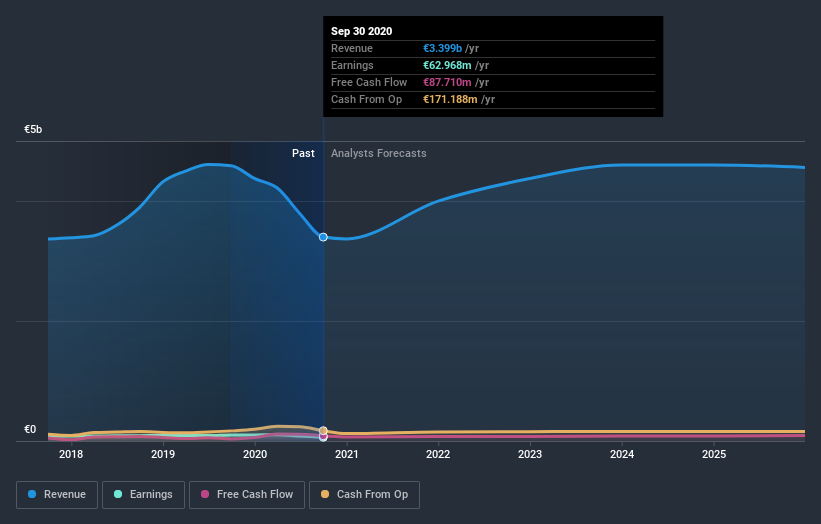
Task: Click the €3.399b revenue value in tooltip
Action: click(x=442, y=48)
